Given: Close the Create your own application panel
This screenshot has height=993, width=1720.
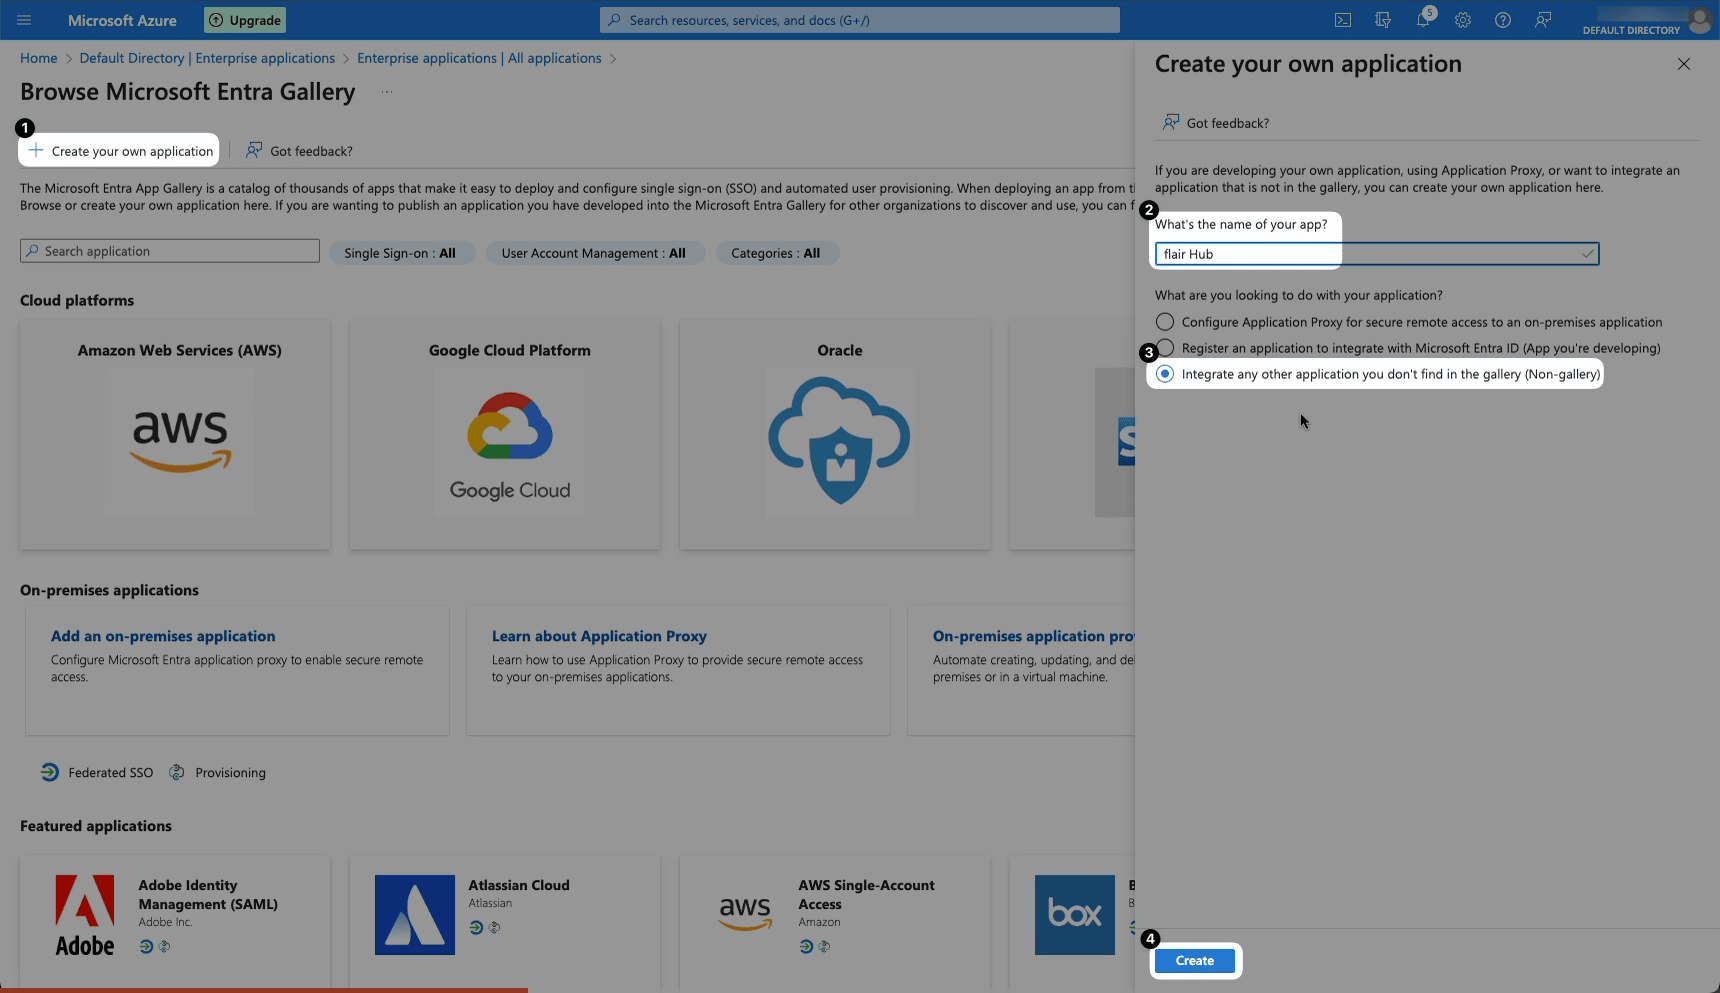Looking at the screenshot, I should pos(1684,64).
